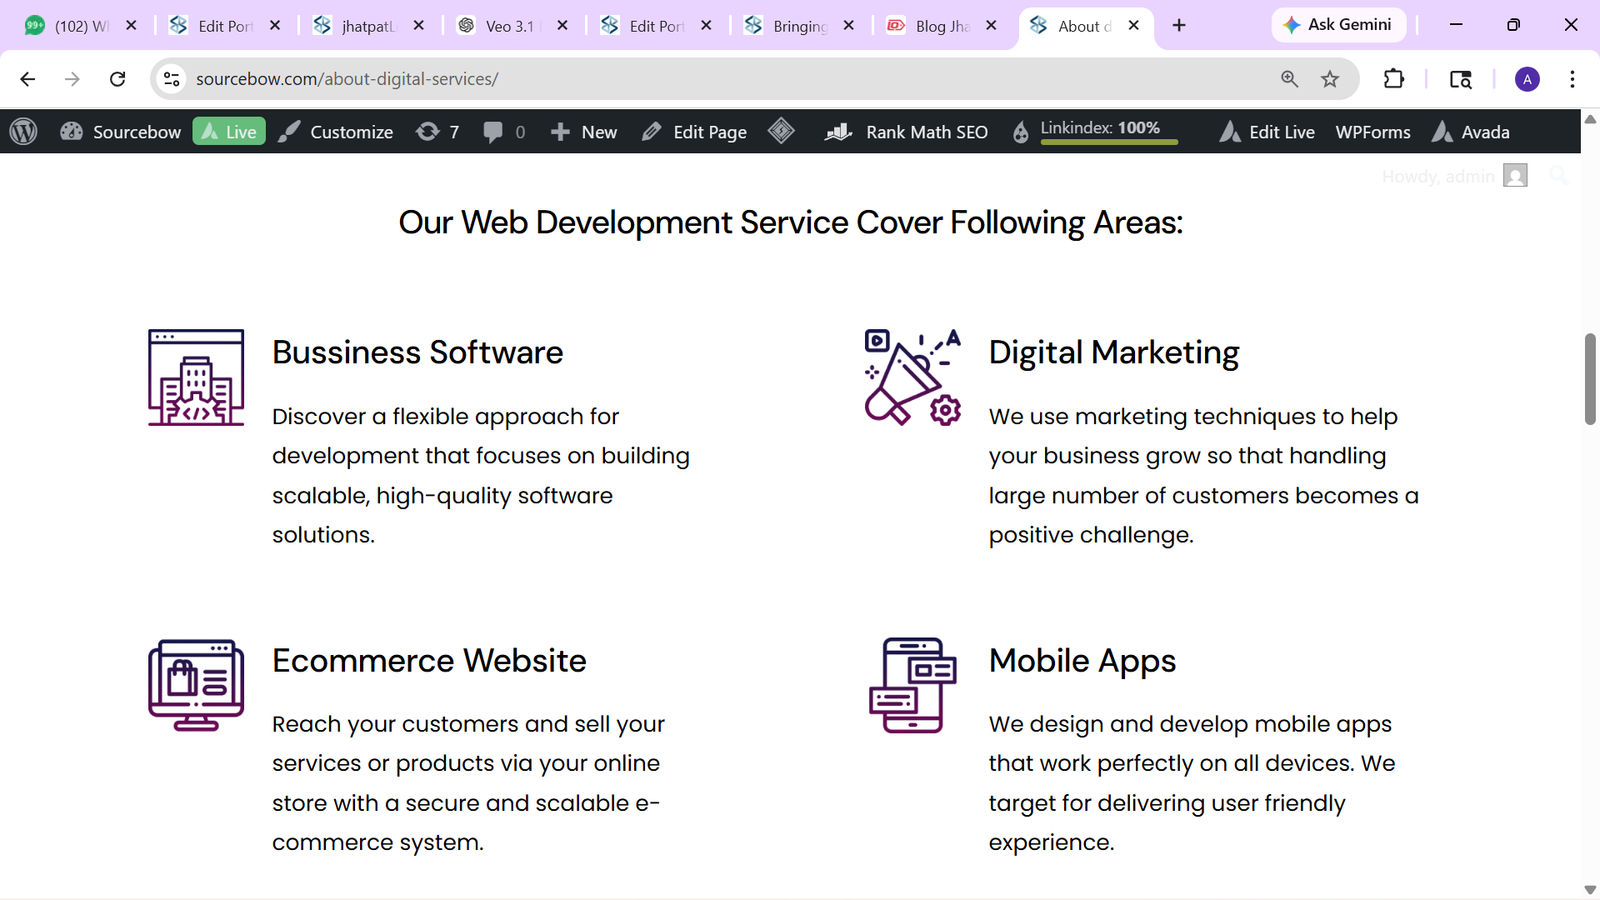Toggle the Avada Live button

pyautogui.click(x=229, y=132)
